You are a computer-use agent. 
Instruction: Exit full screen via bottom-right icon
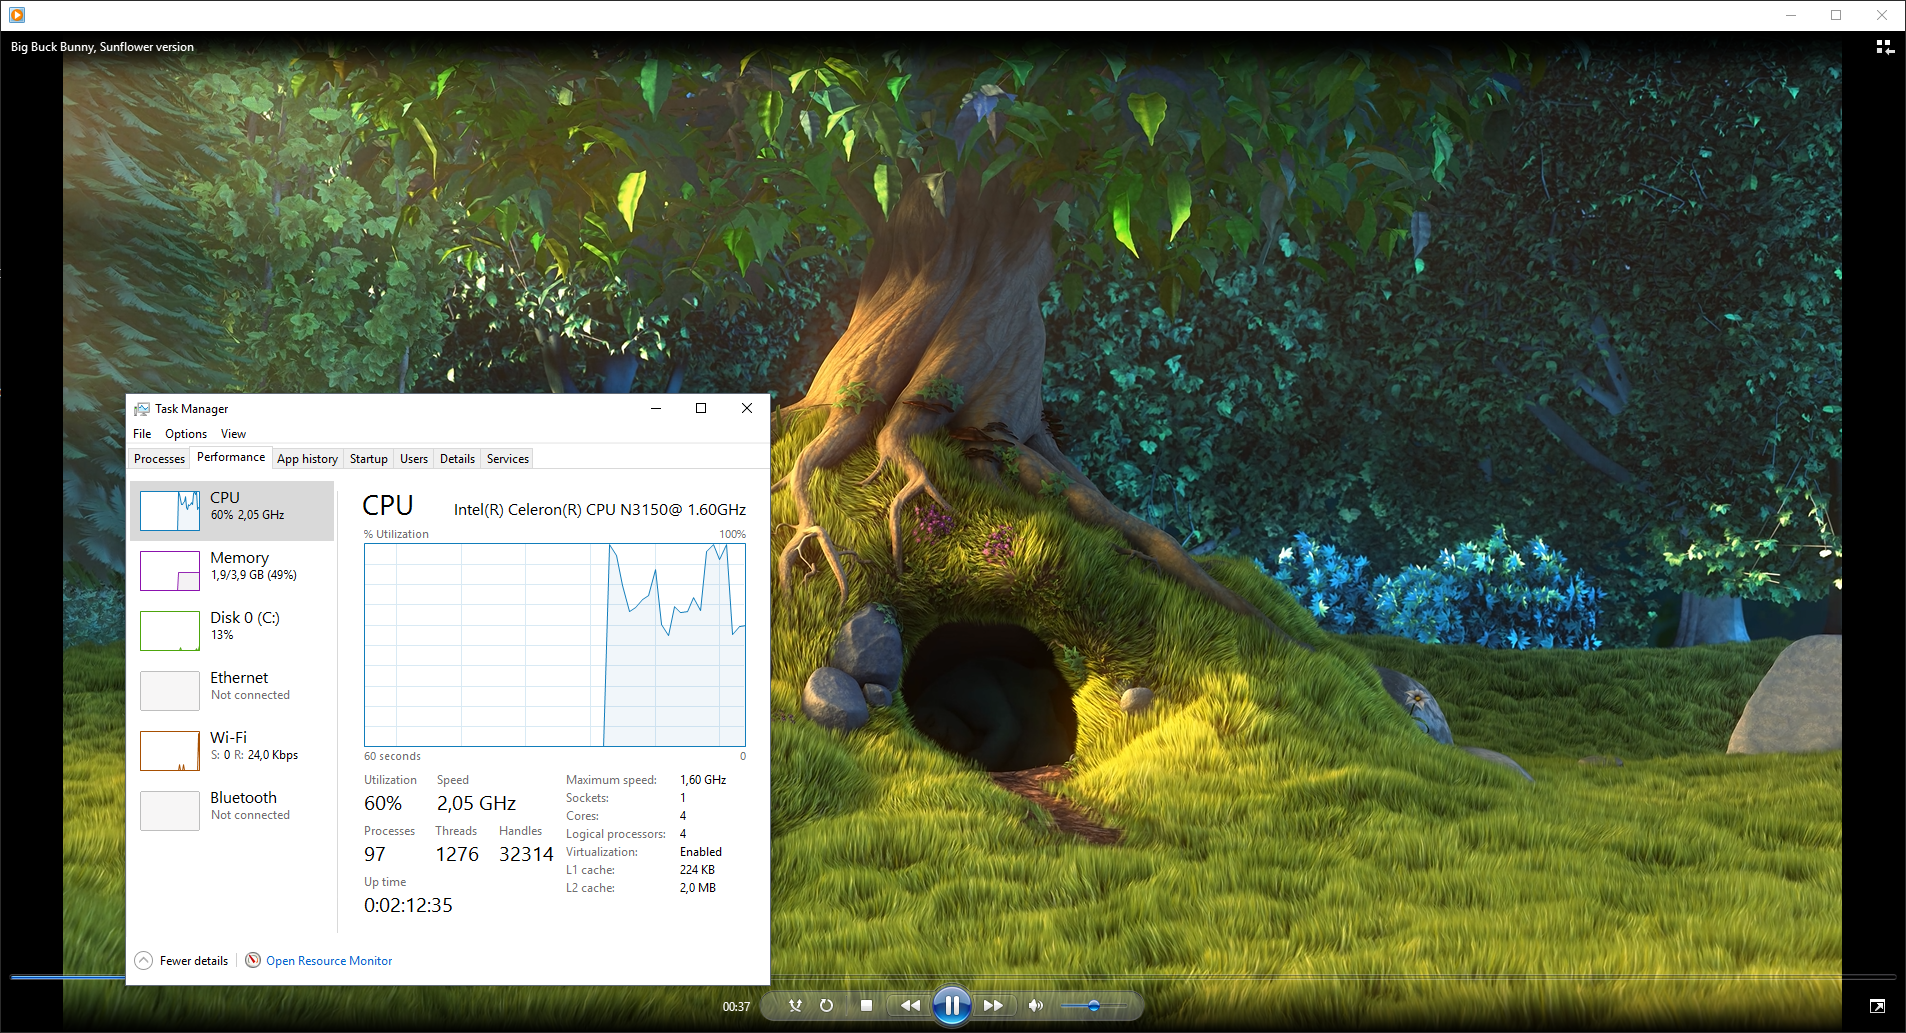(x=1877, y=1006)
